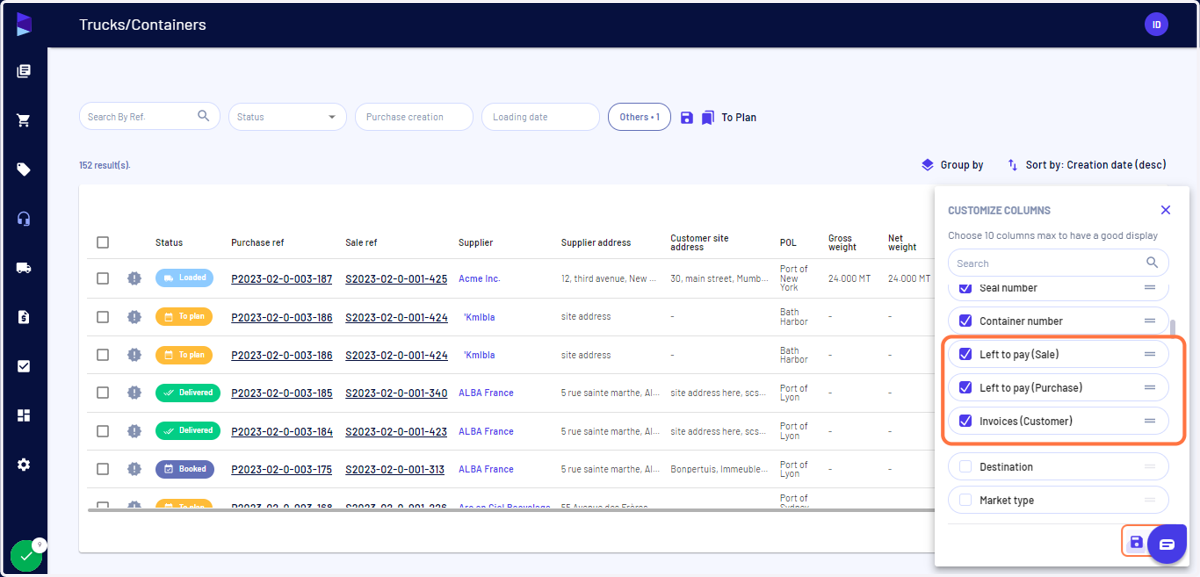Open the Purchase creation filter

[x=414, y=117]
